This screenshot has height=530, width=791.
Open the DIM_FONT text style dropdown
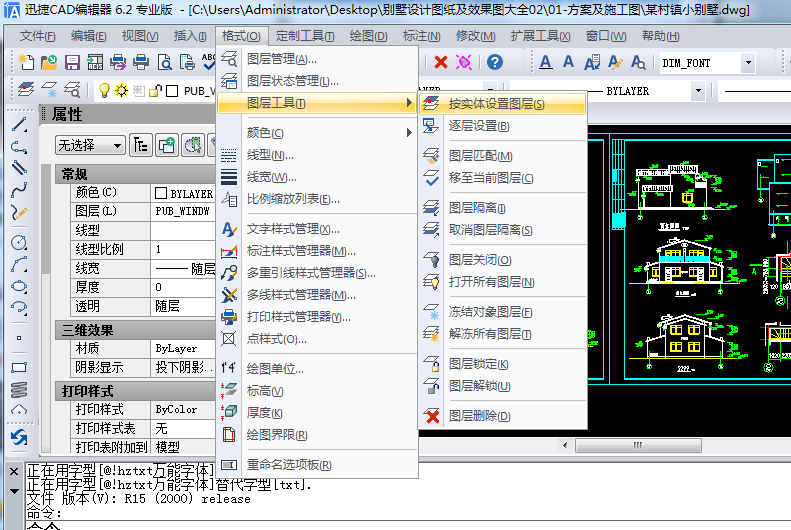(748, 63)
